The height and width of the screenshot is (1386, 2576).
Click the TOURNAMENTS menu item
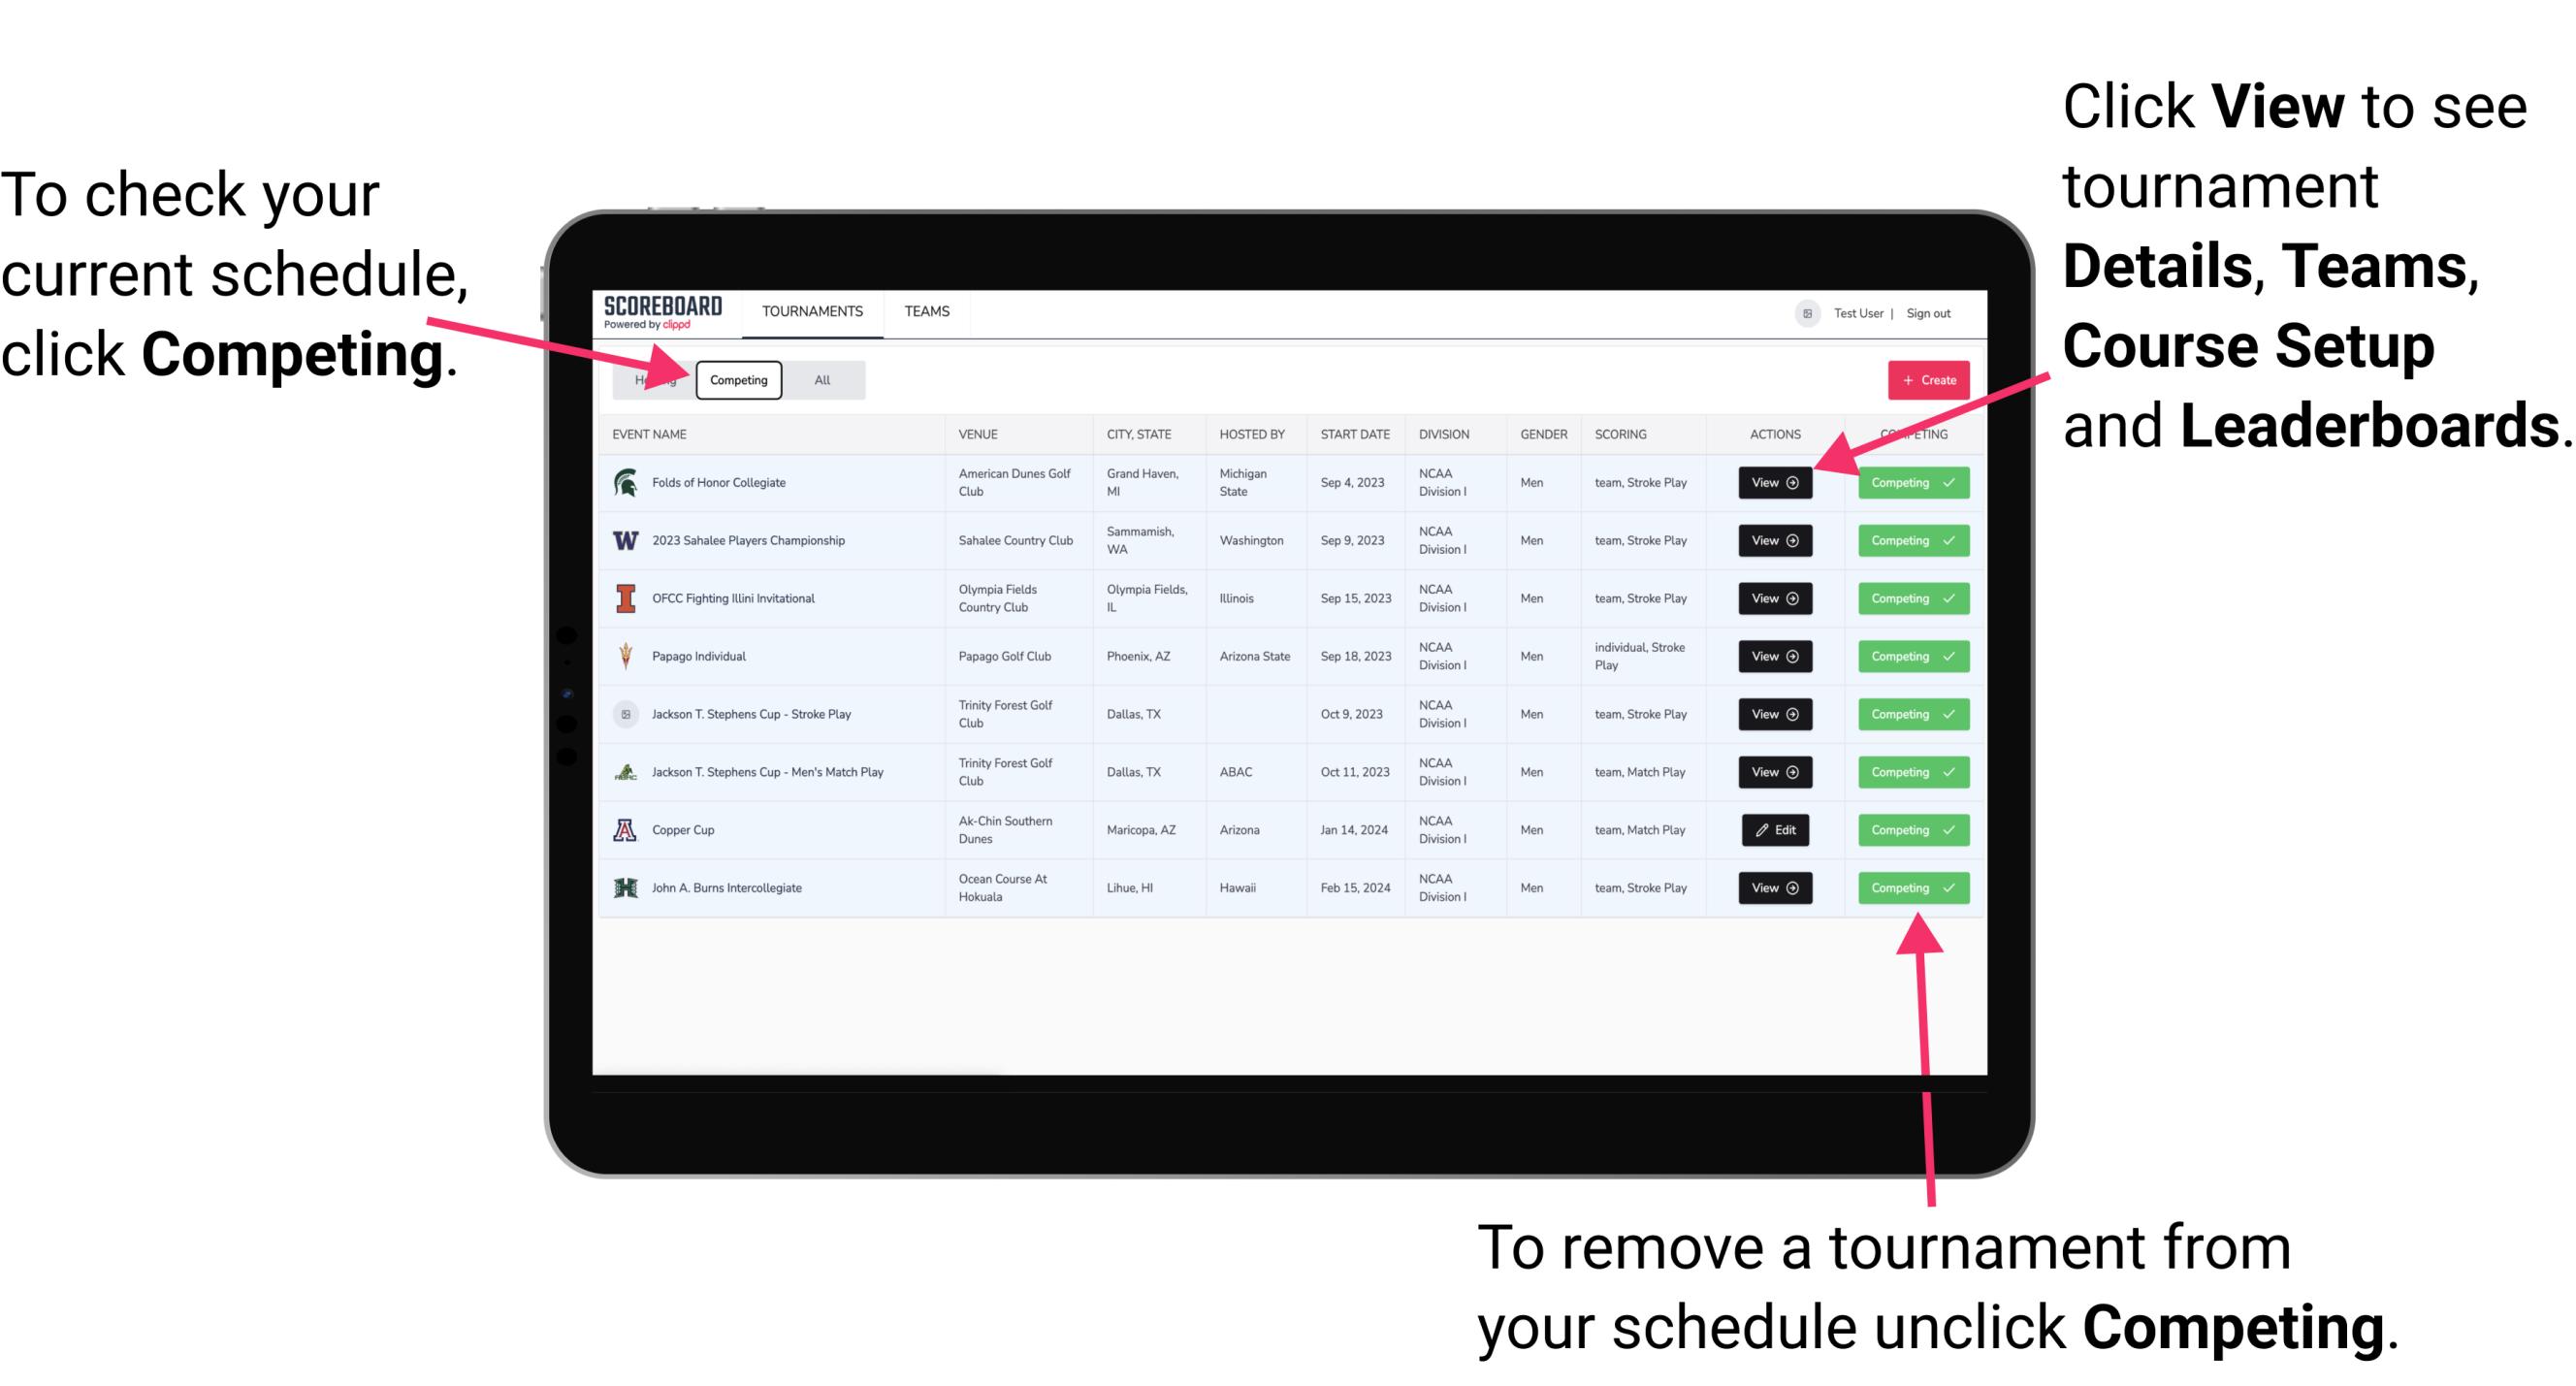(x=810, y=310)
